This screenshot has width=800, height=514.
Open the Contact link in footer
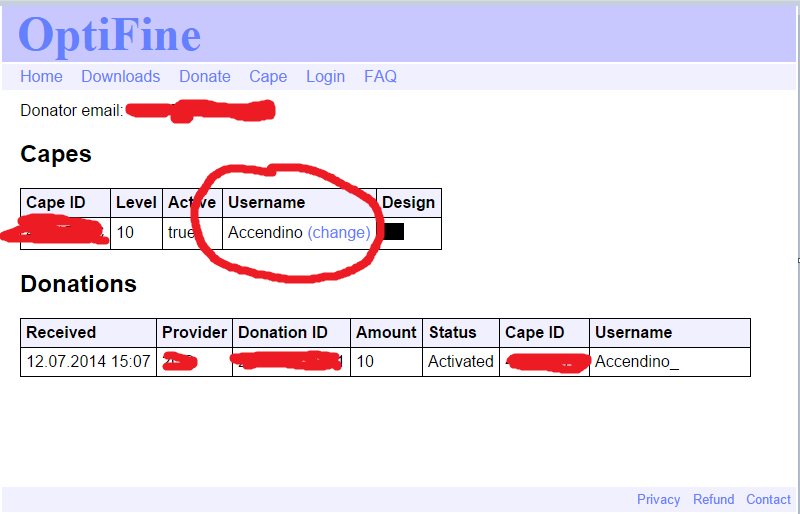[768, 499]
